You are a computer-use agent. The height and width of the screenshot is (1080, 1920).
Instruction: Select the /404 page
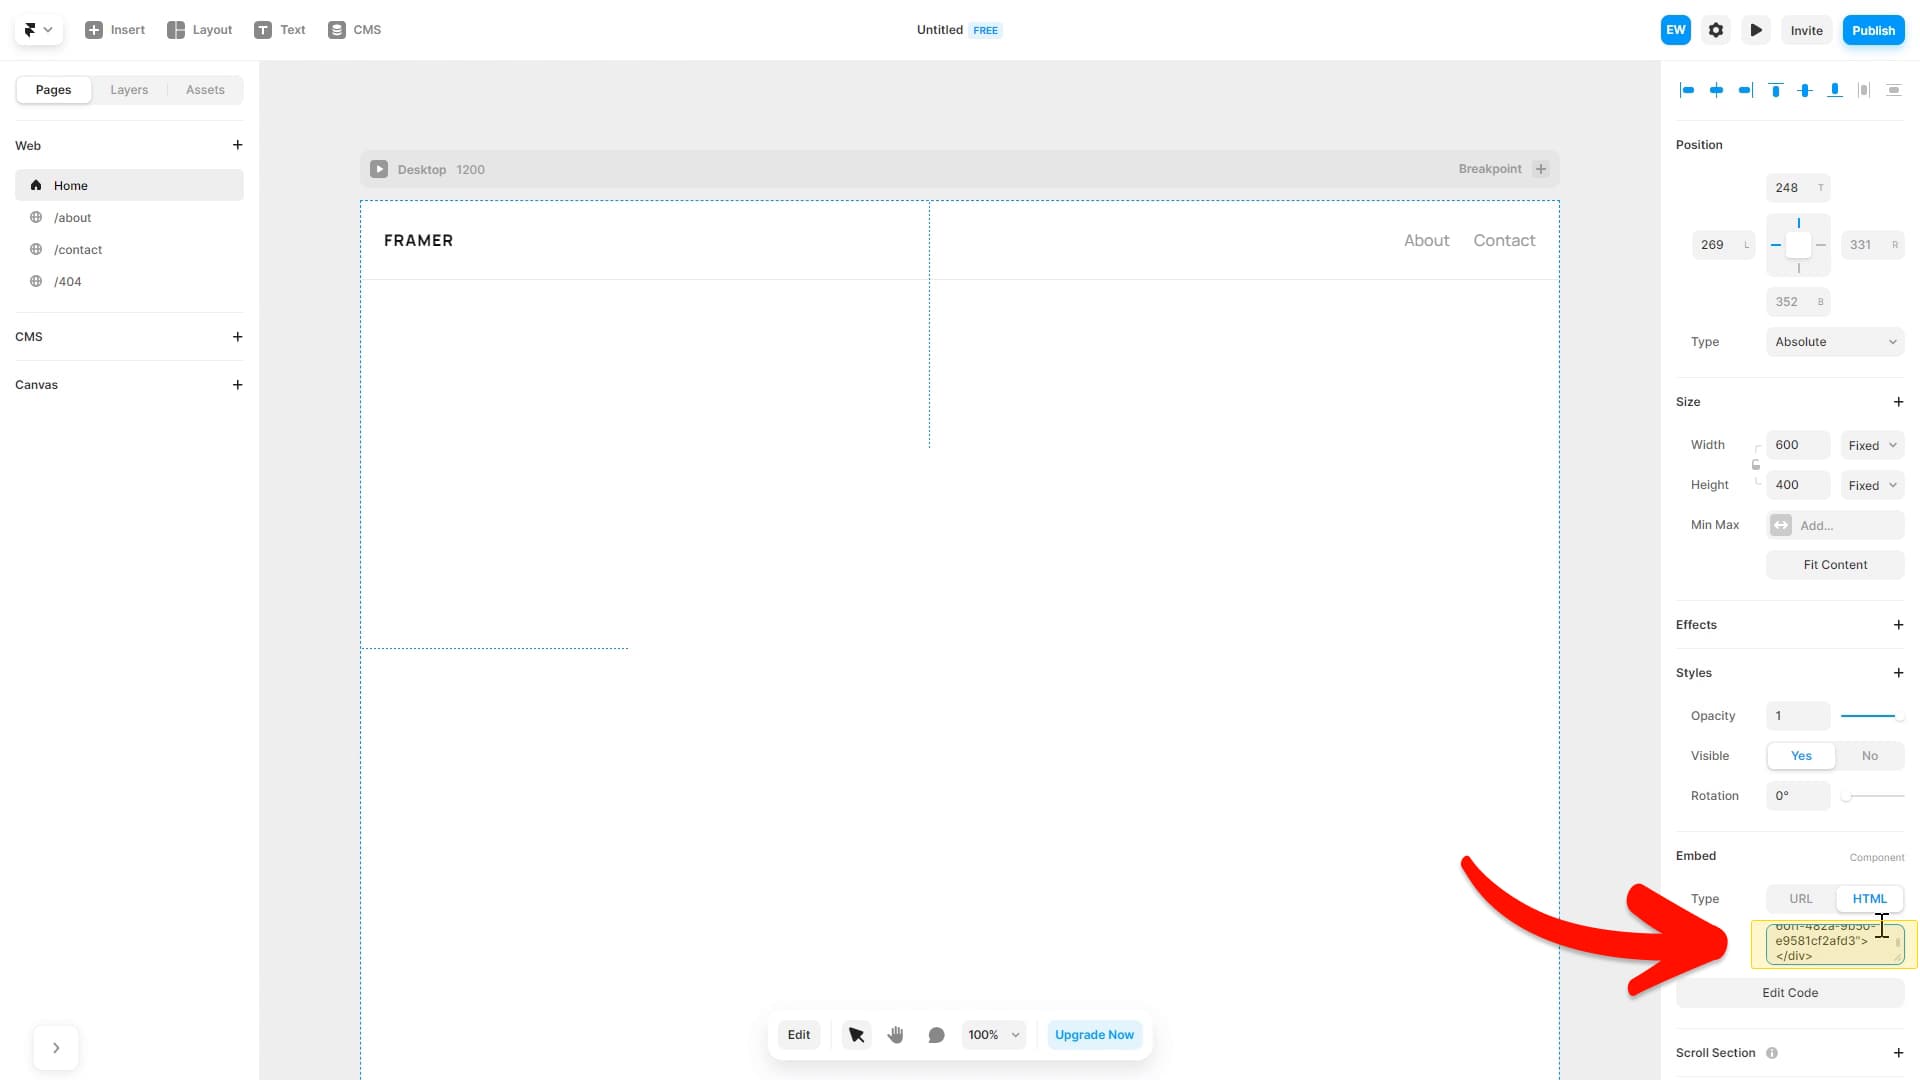pyautogui.click(x=129, y=281)
